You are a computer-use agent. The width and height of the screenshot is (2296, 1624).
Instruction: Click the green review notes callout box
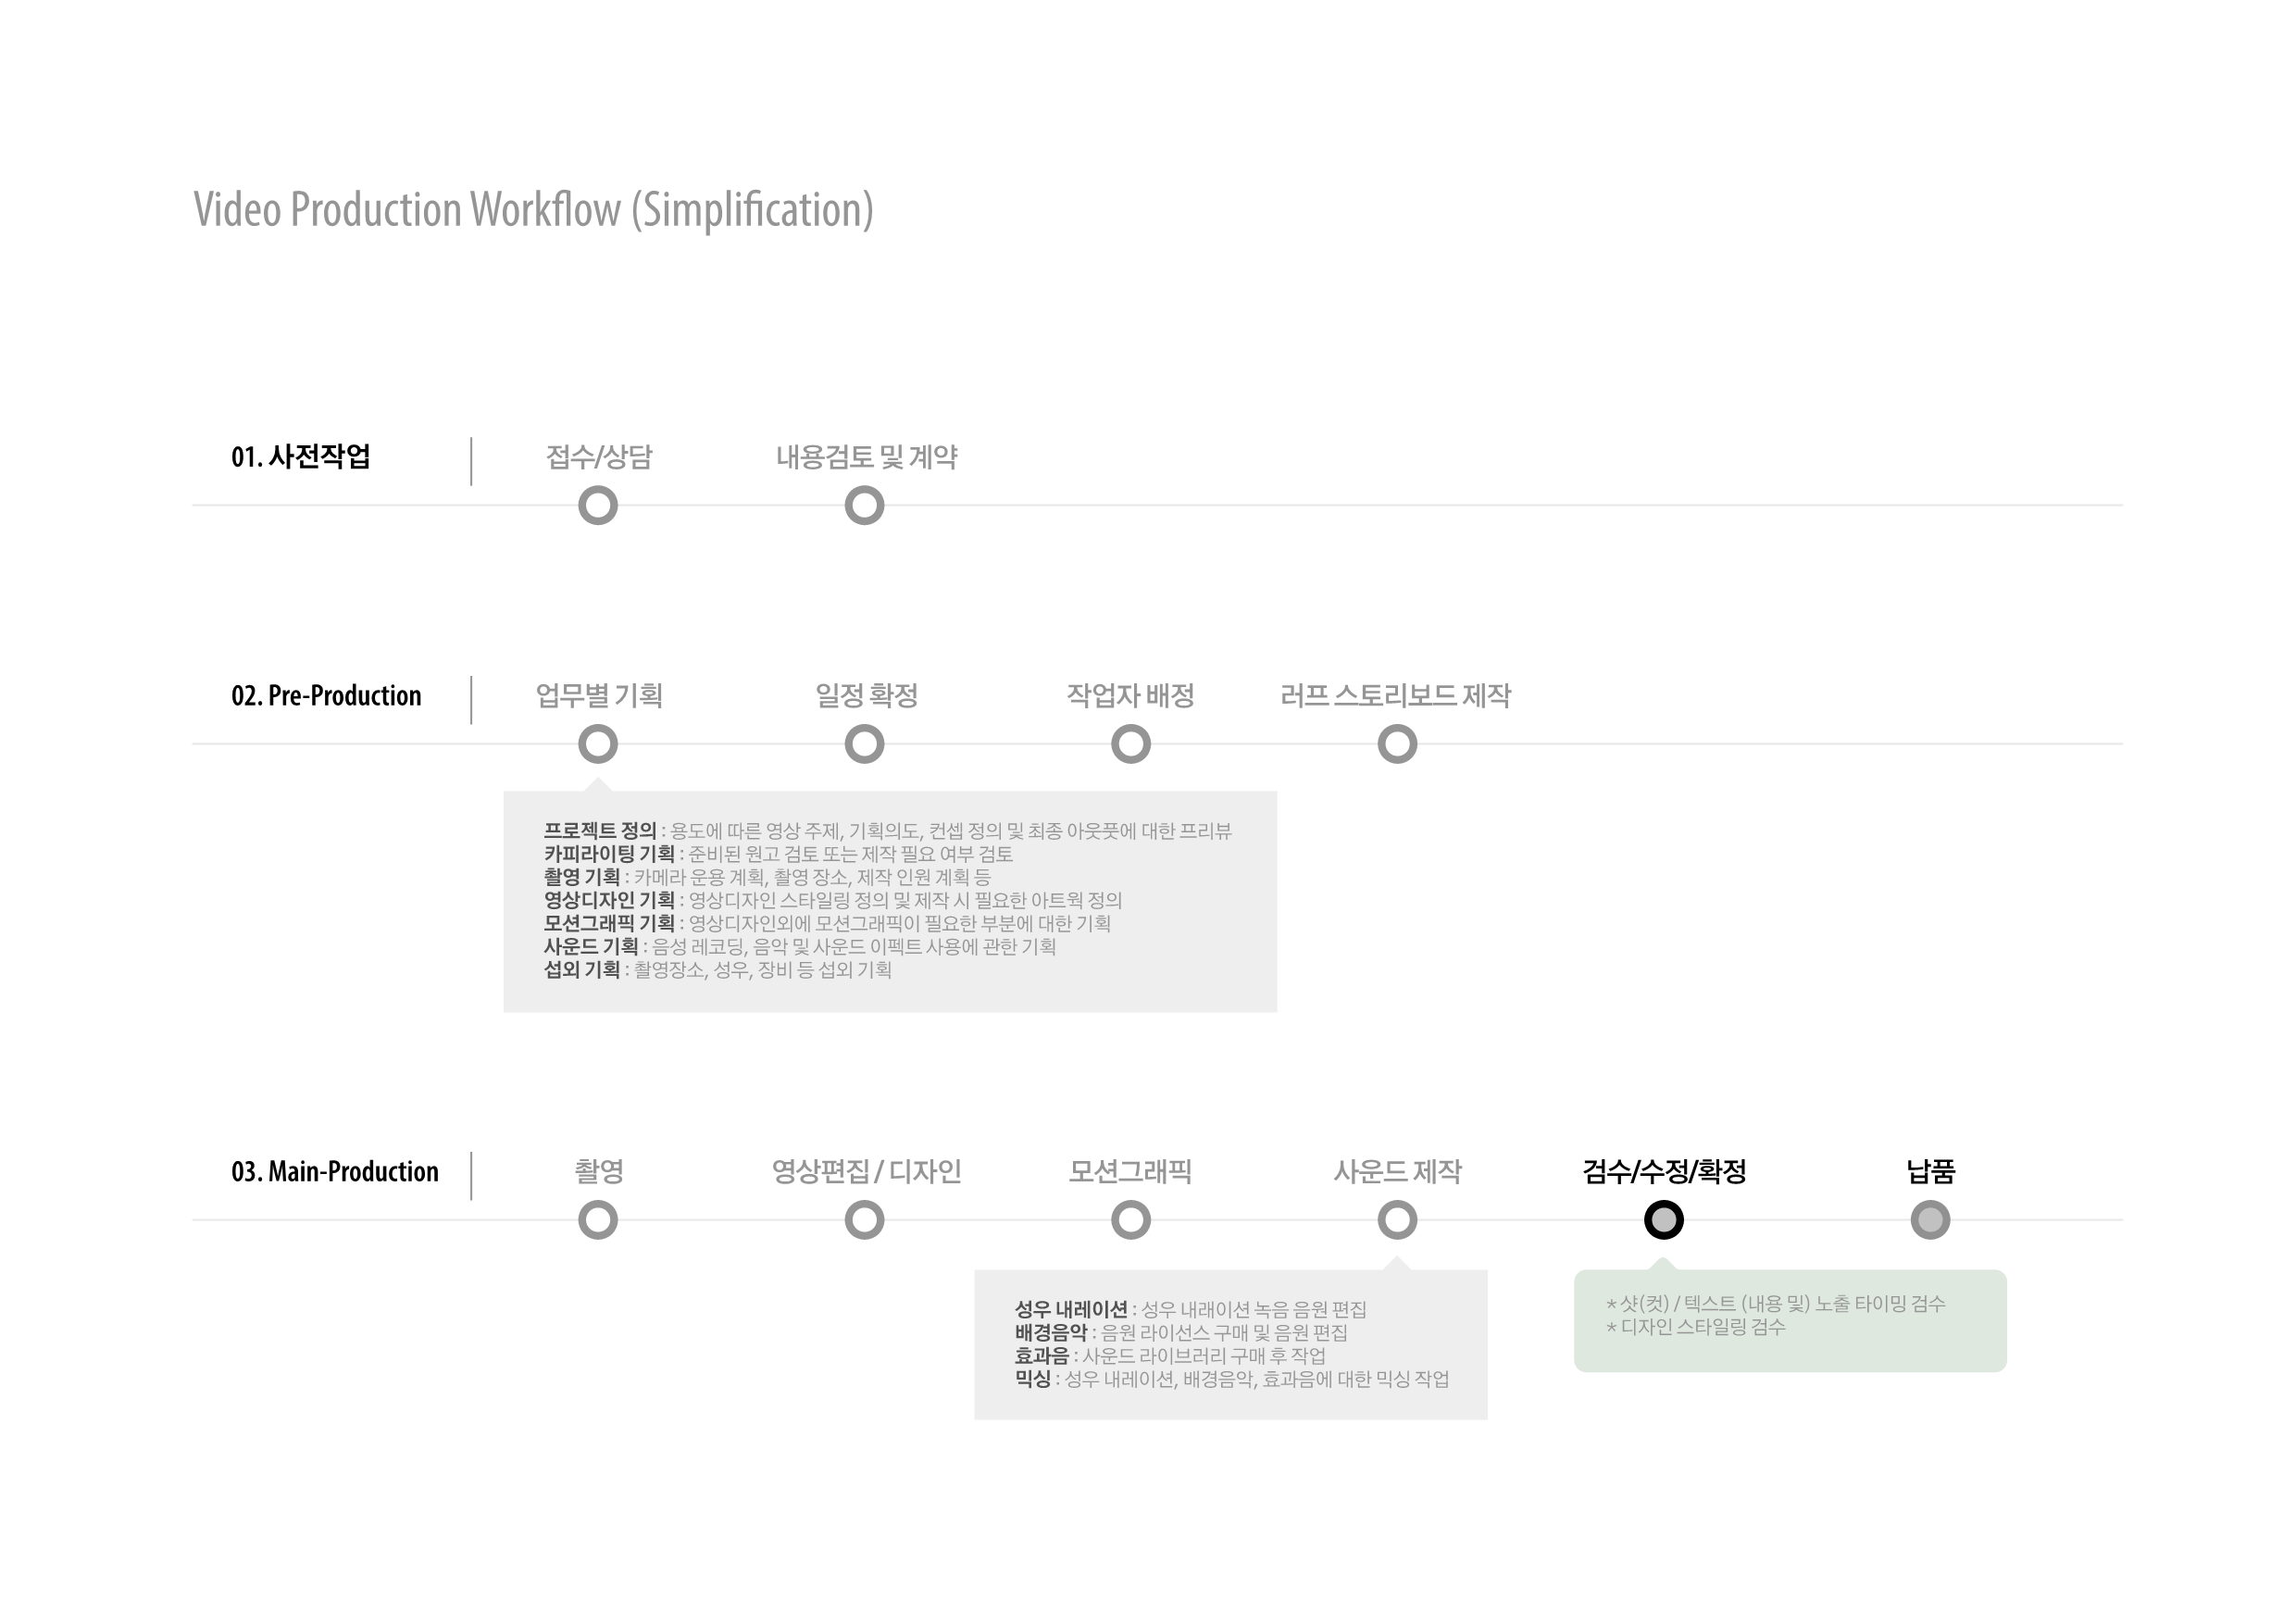click(x=1790, y=1321)
